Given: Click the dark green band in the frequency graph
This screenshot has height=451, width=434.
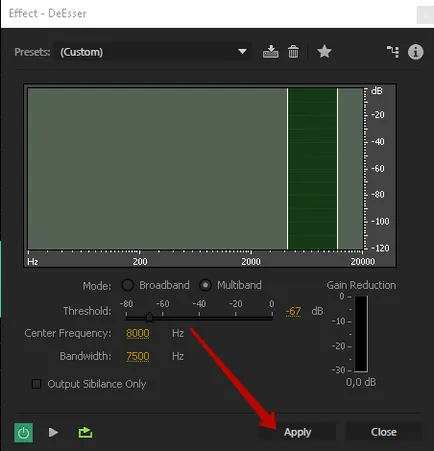Looking at the screenshot, I should point(312,168).
